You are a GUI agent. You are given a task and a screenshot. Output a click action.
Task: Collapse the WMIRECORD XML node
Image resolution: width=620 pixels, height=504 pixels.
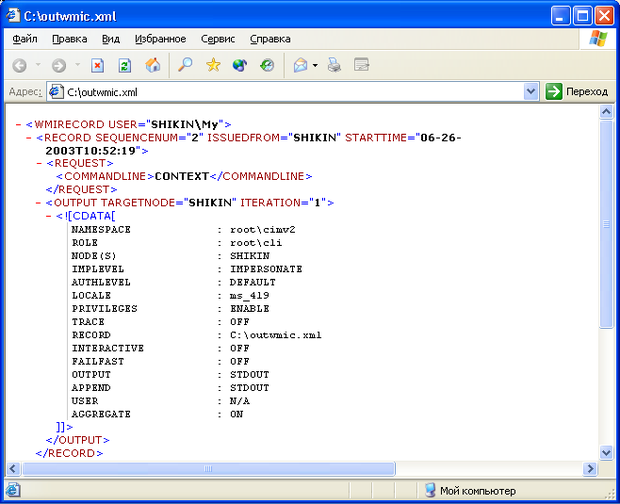pyautogui.click(x=19, y=124)
